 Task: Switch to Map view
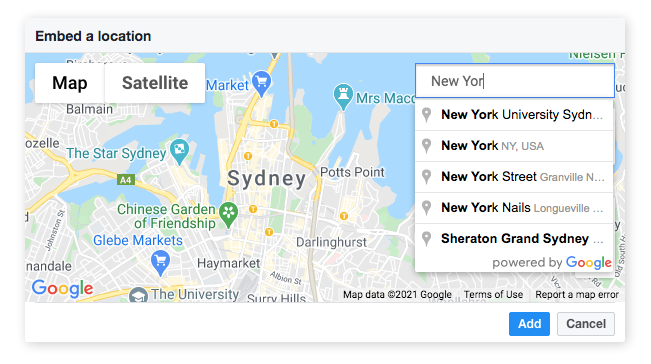point(70,83)
